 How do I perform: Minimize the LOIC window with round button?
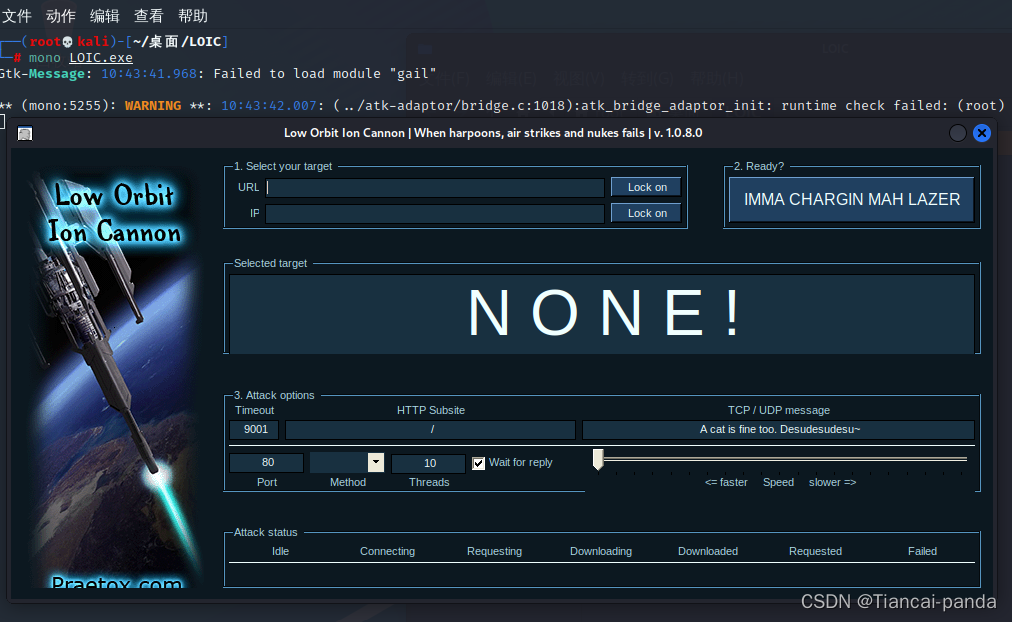coord(958,133)
